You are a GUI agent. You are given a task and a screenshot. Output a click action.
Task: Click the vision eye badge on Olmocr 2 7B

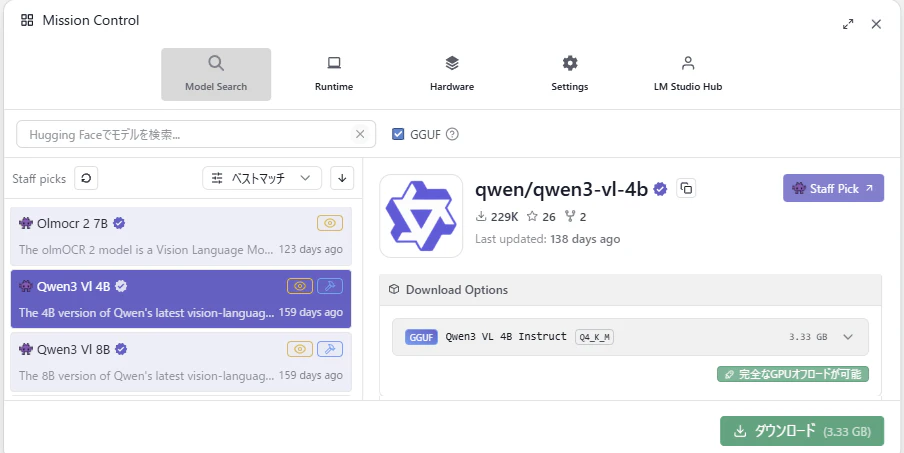coord(330,223)
